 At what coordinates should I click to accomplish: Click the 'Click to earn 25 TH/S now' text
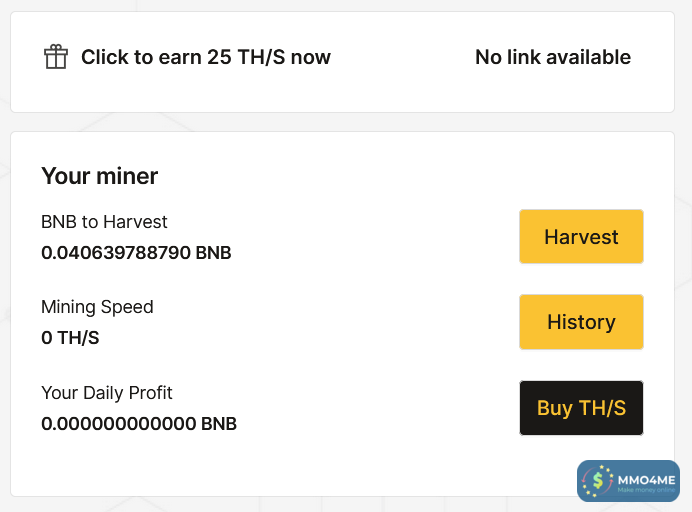click(x=205, y=57)
